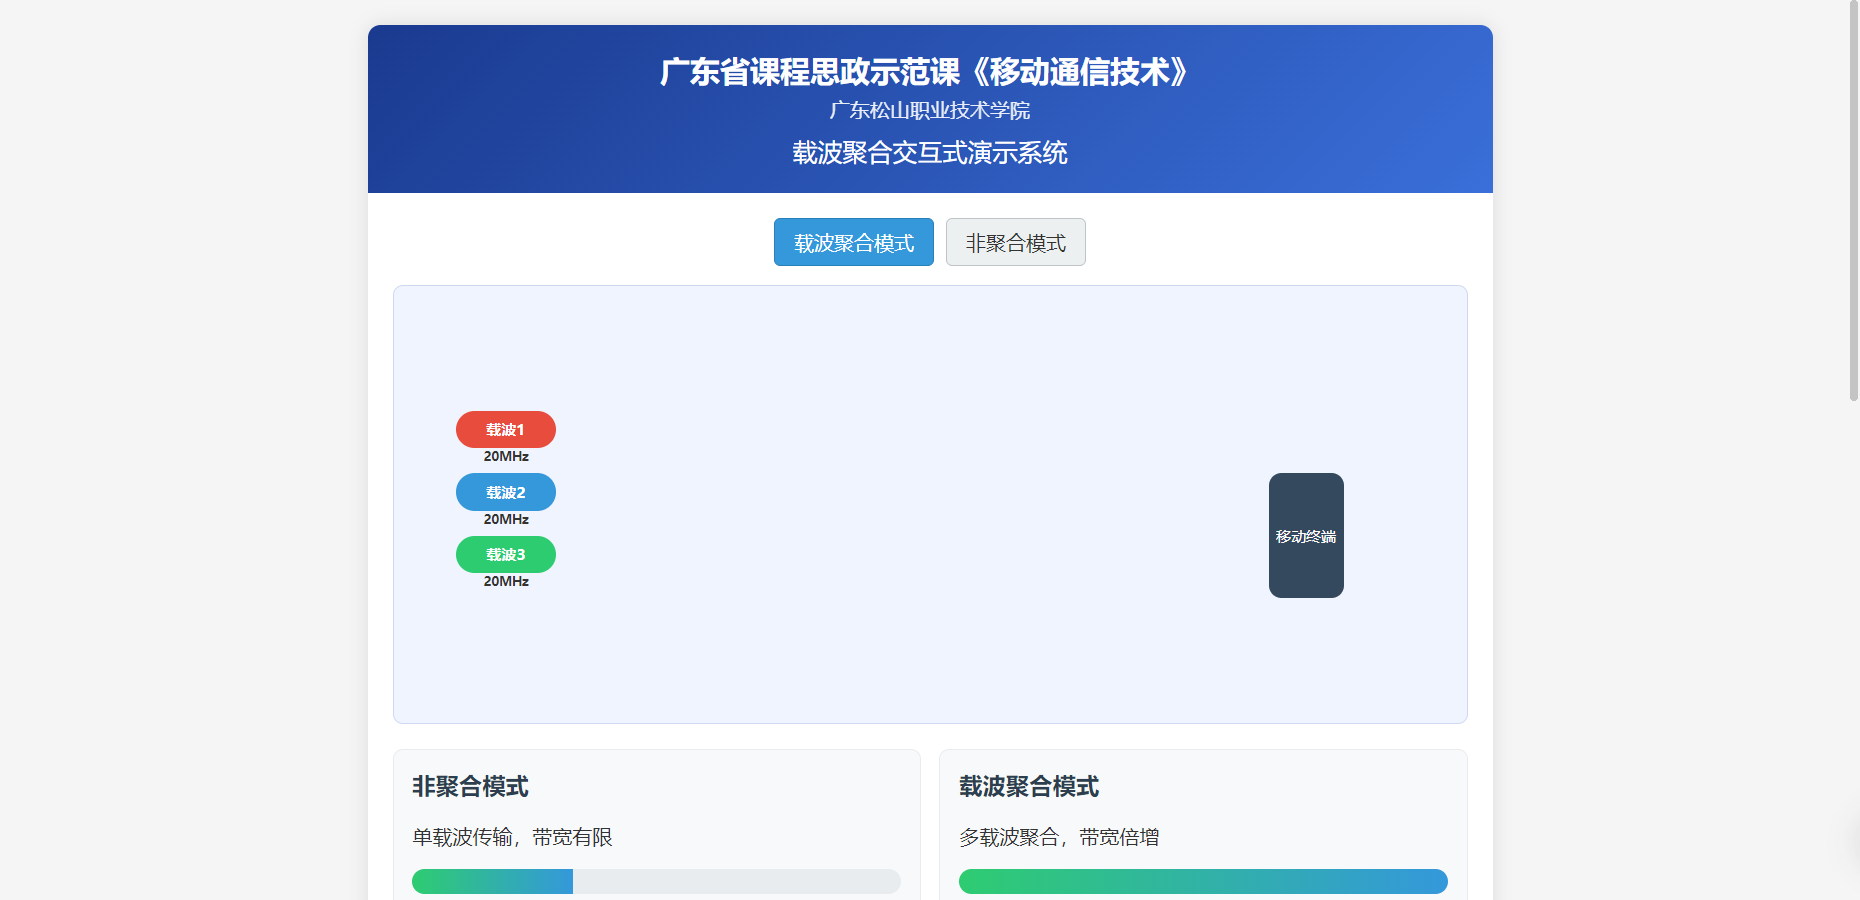Click the 载波聚合交互式演示系统 header text
This screenshot has height=900, width=1860.
coord(929,152)
